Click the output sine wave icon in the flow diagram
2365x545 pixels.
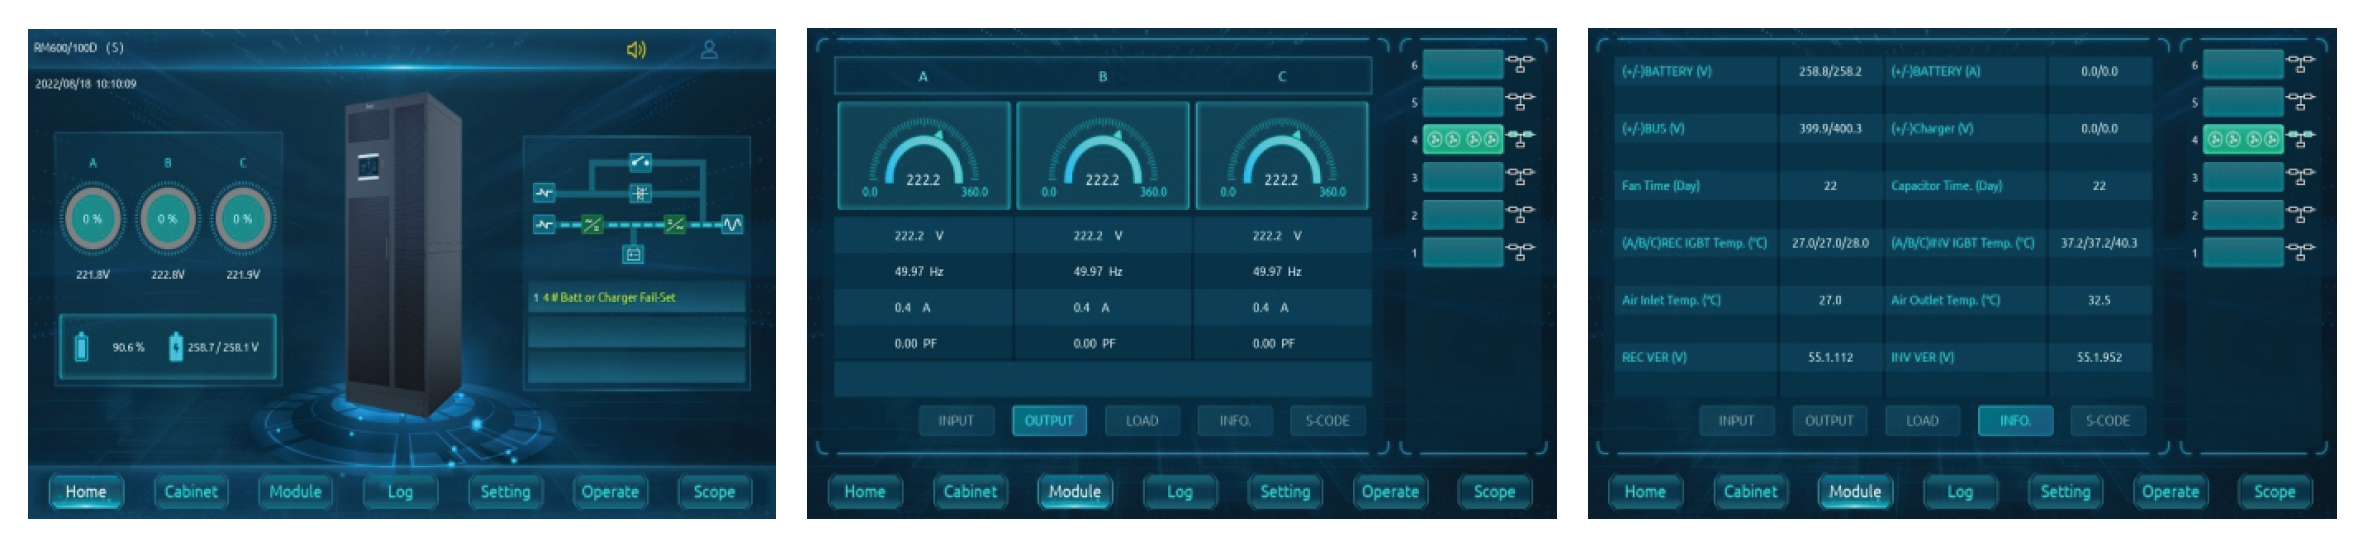coord(733,225)
